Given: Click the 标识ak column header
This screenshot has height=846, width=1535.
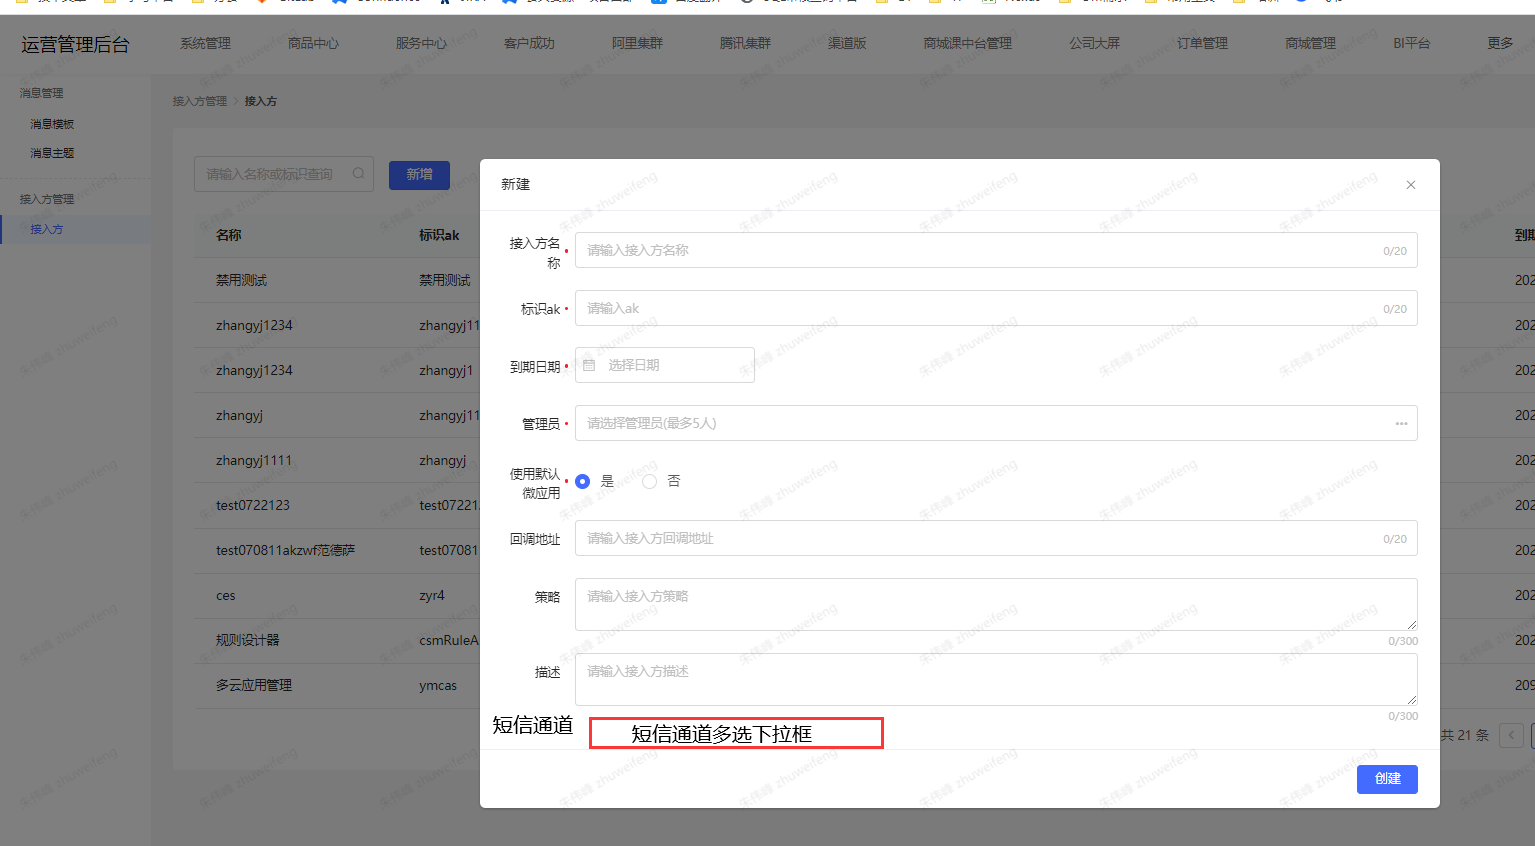Looking at the screenshot, I should click(x=439, y=235).
